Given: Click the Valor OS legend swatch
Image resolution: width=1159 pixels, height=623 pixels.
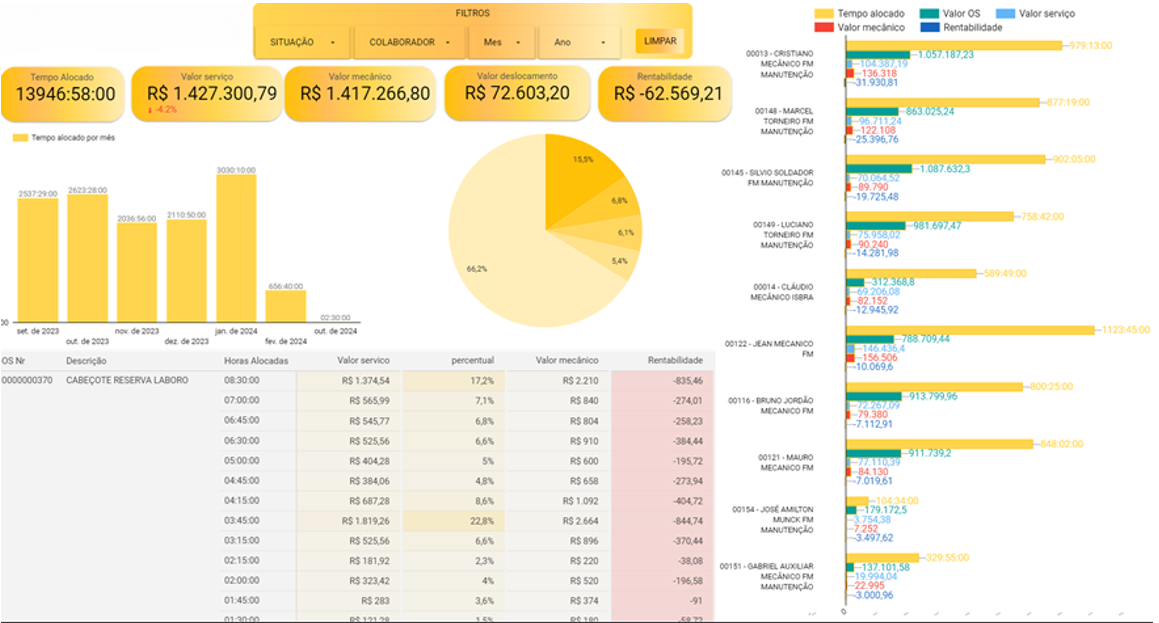Looking at the screenshot, I should pyautogui.click(x=929, y=13).
